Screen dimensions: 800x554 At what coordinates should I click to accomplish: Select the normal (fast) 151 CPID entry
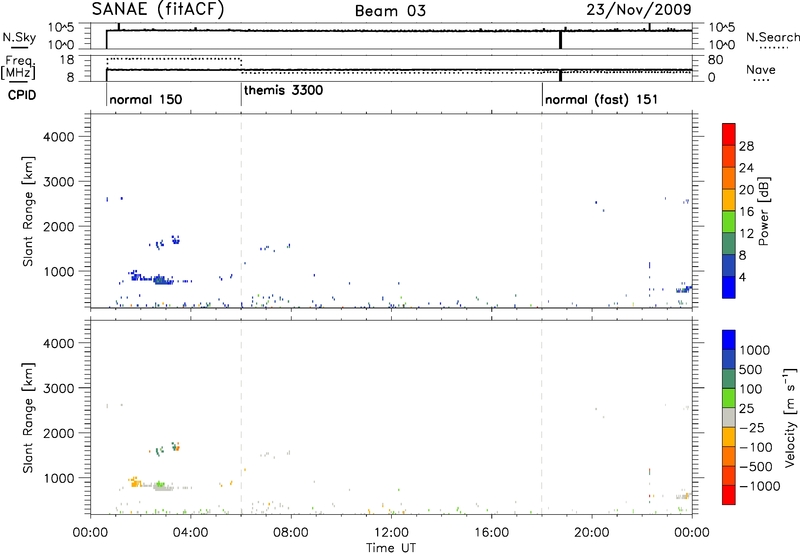point(601,99)
